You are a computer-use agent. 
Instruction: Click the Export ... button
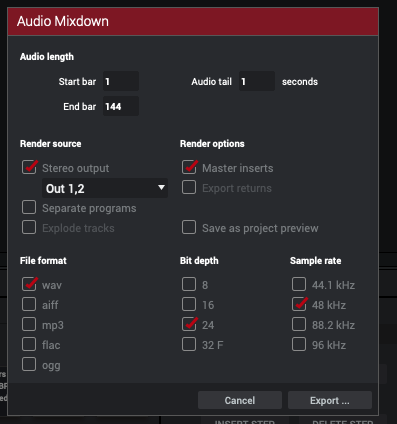click(x=330, y=400)
